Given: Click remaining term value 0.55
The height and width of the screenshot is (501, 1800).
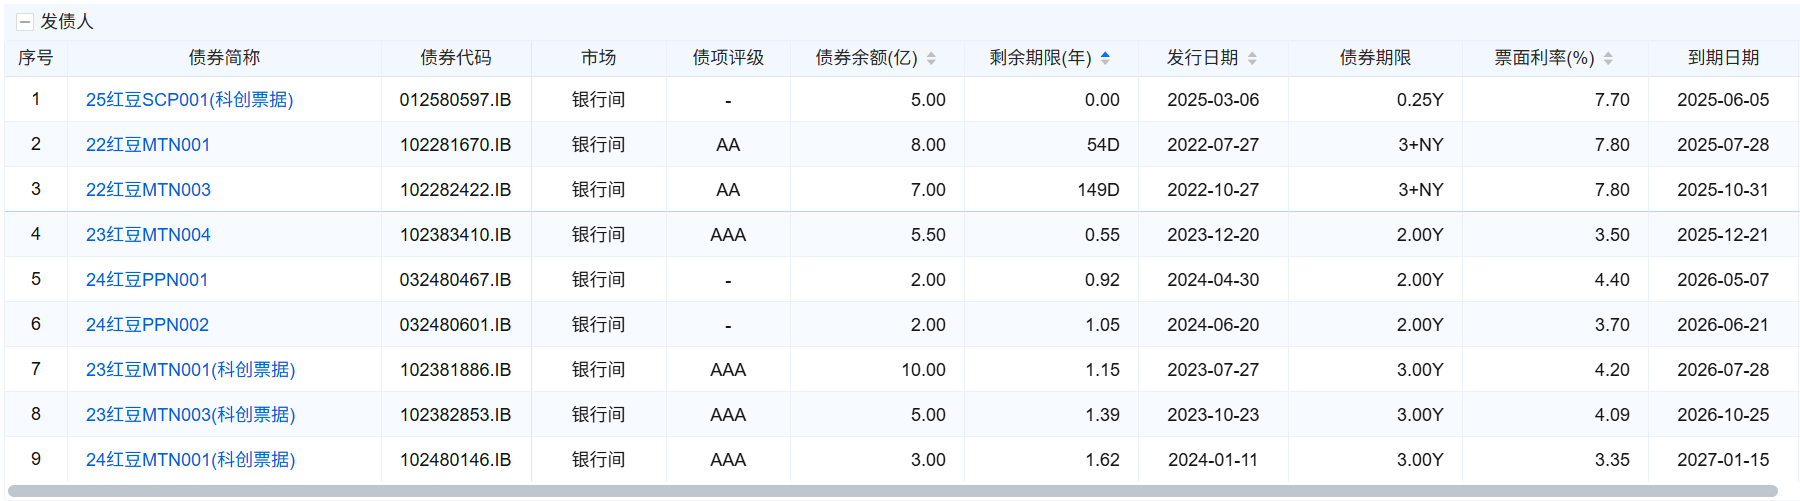Looking at the screenshot, I should [x=1102, y=235].
